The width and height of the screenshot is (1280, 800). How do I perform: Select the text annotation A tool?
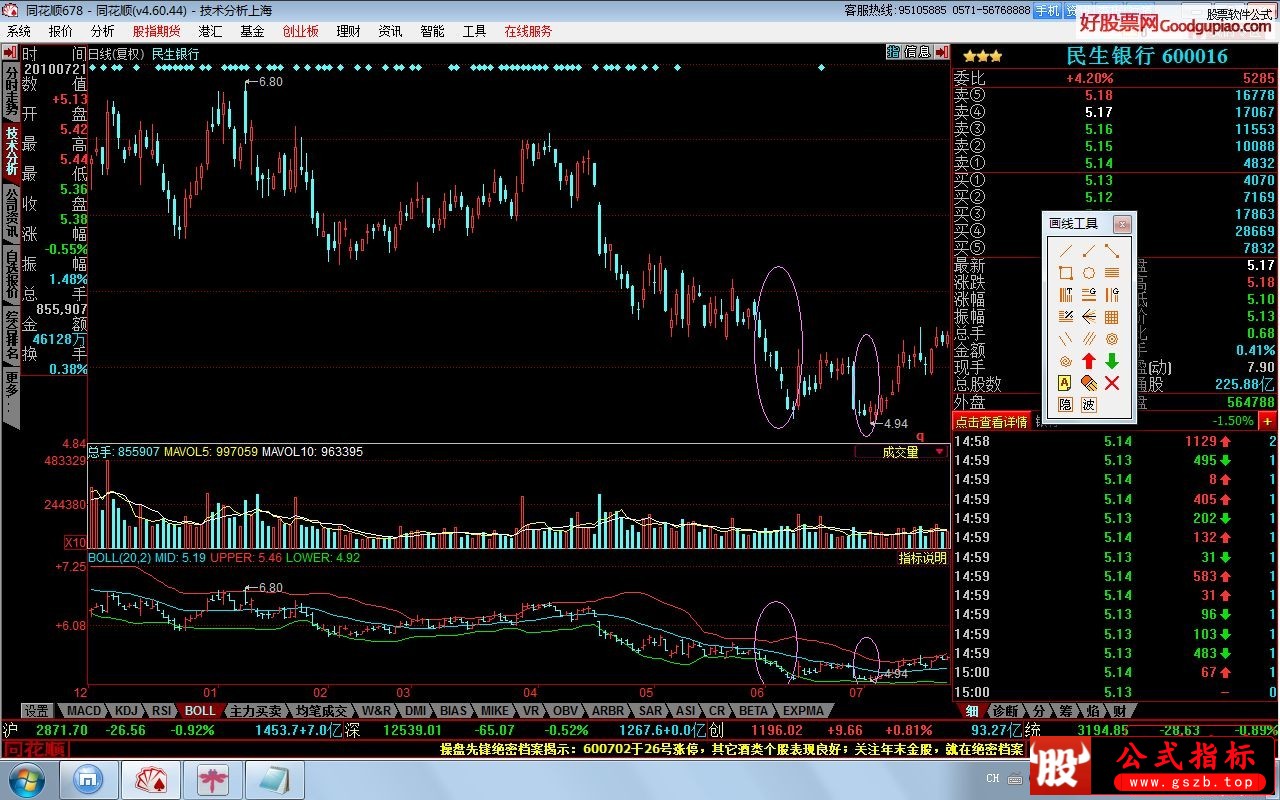point(1066,383)
